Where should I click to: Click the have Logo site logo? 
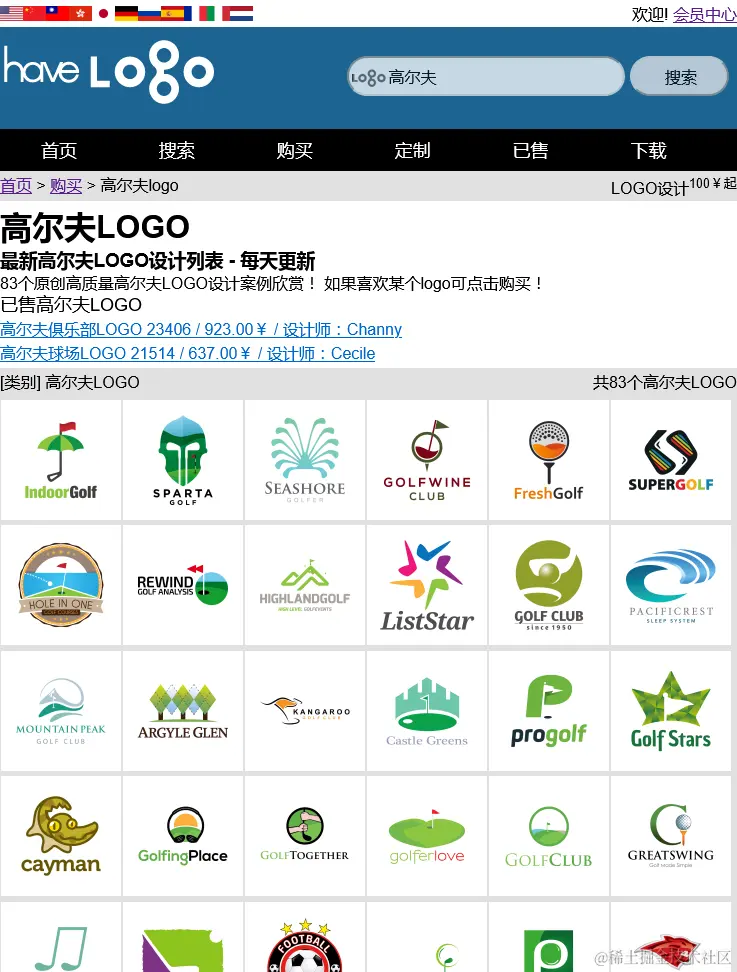click(x=108, y=72)
